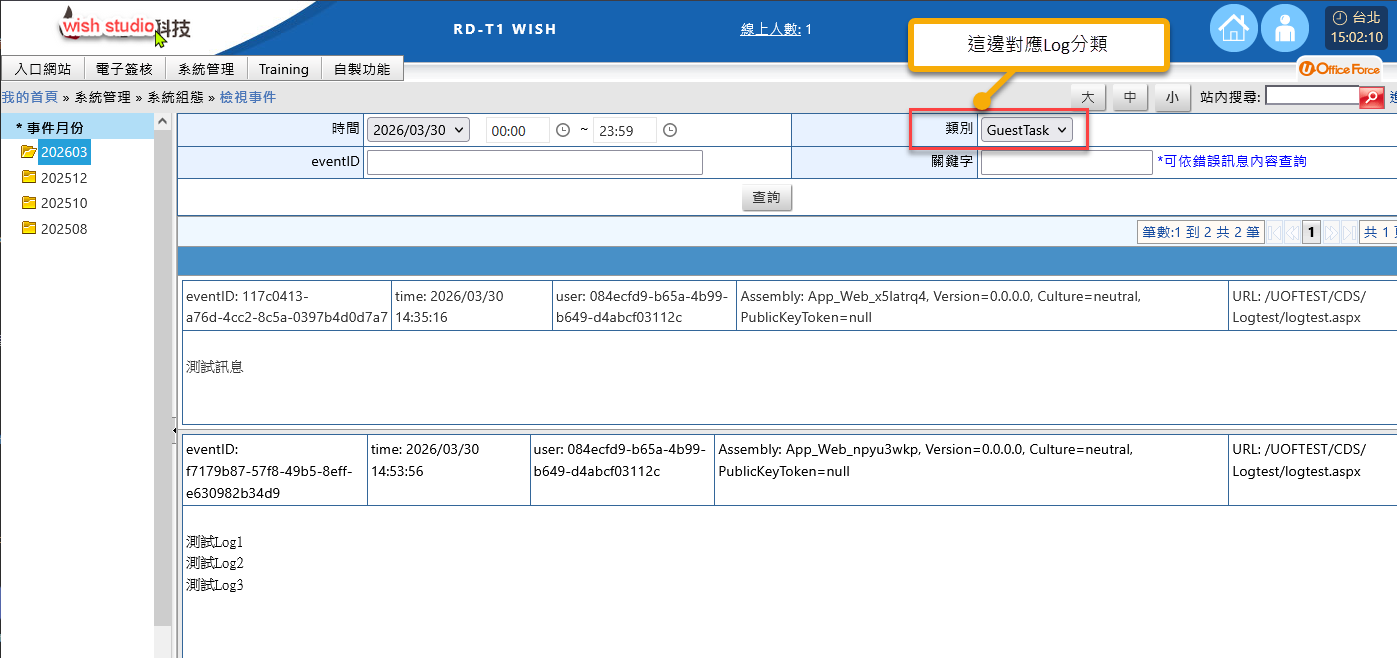Screen dimensions: 1397x658
Task: Open the GuestTask category dropdown
Action: tap(1025, 130)
